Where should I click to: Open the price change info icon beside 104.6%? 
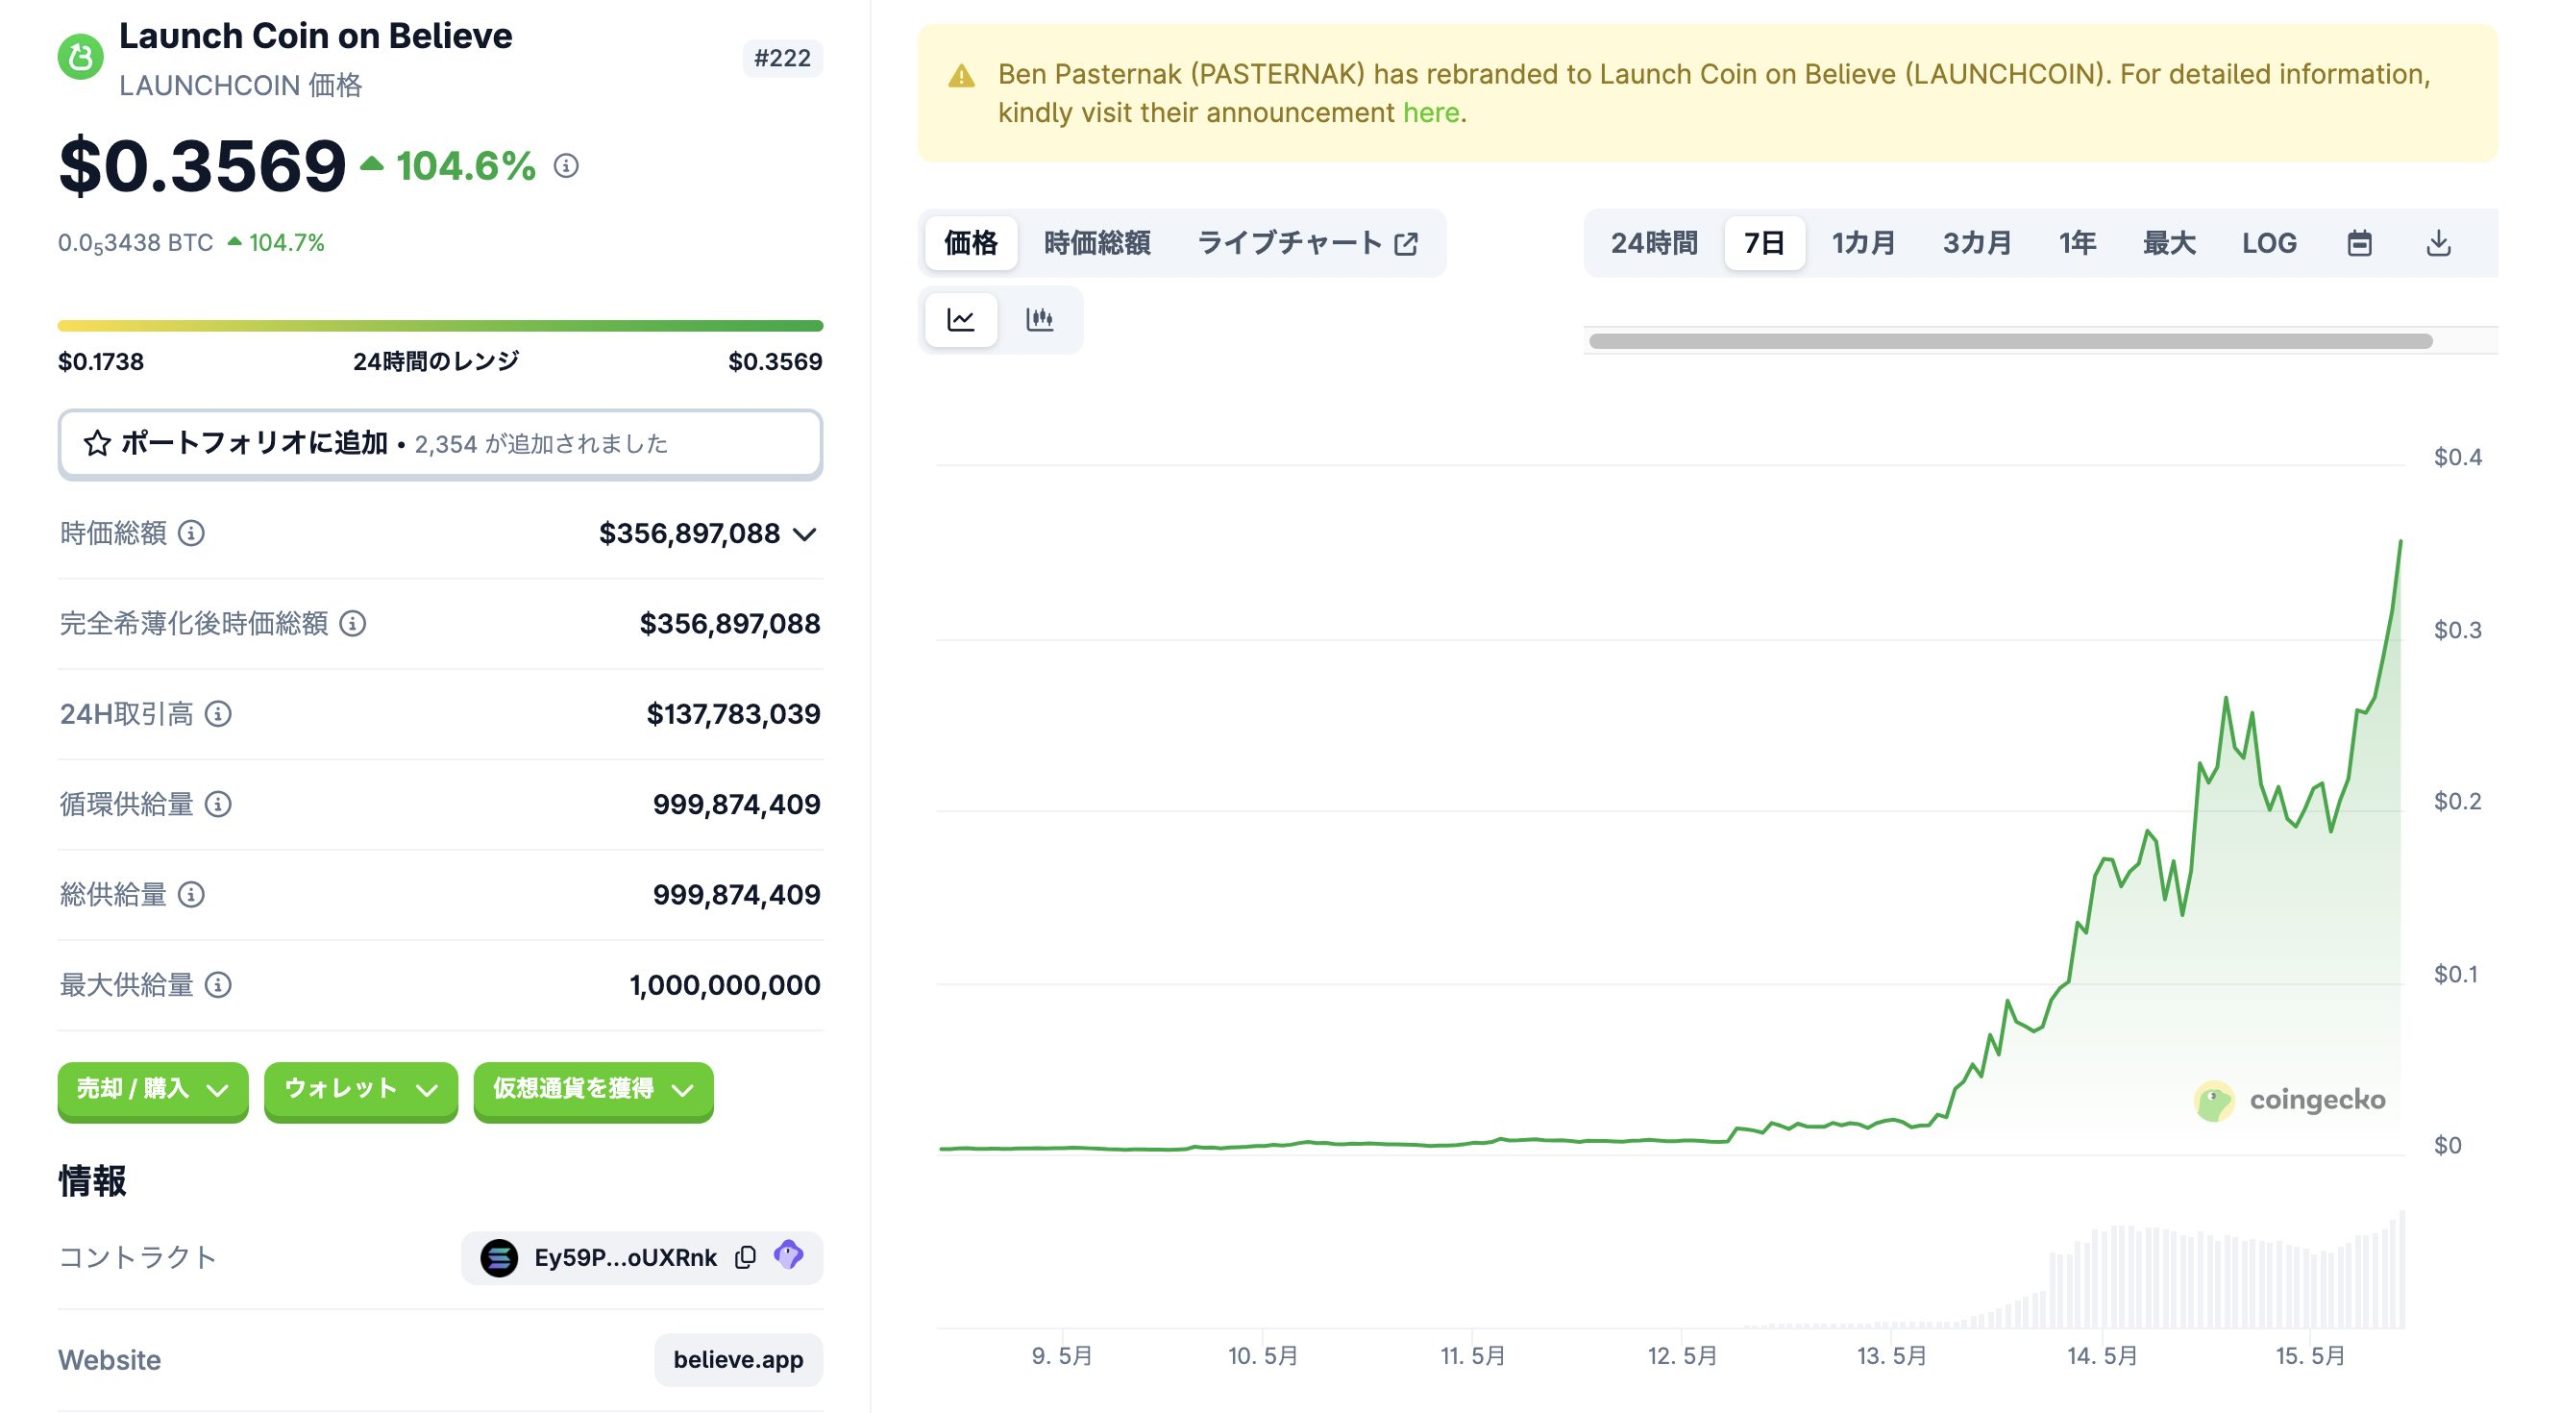(x=566, y=166)
